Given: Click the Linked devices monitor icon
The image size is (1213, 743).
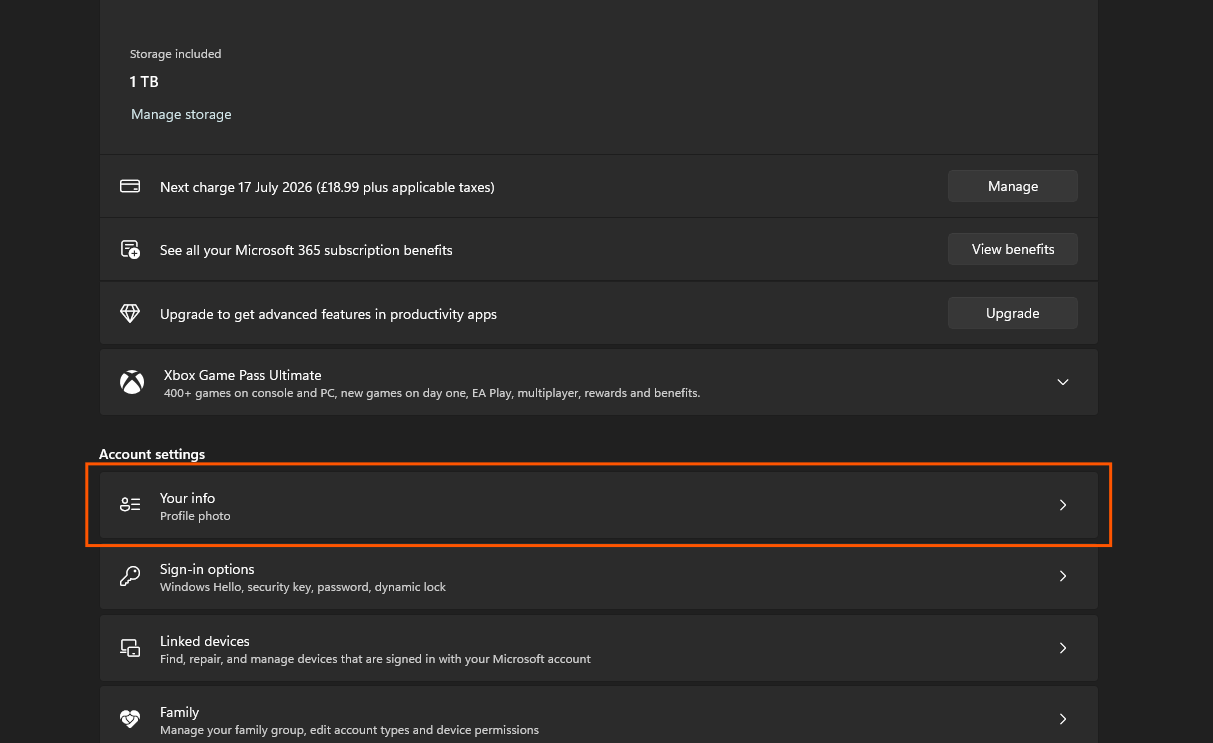Looking at the screenshot, I should click(130, 648).
